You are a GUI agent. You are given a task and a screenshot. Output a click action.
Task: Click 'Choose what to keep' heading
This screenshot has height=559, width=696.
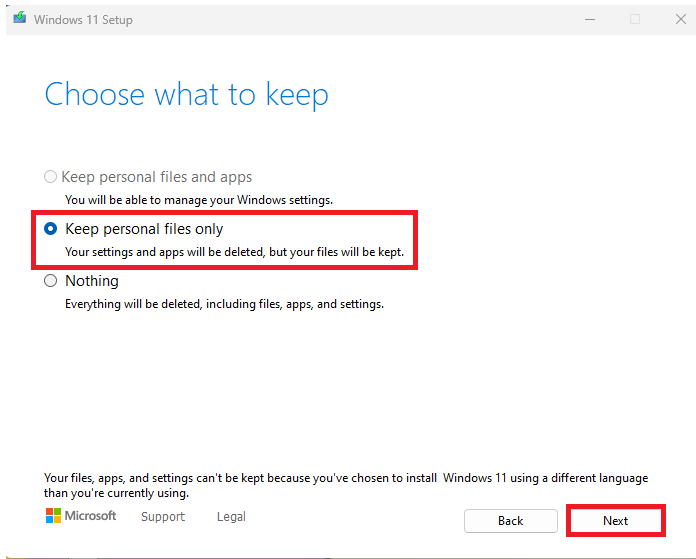coord(186,95)
